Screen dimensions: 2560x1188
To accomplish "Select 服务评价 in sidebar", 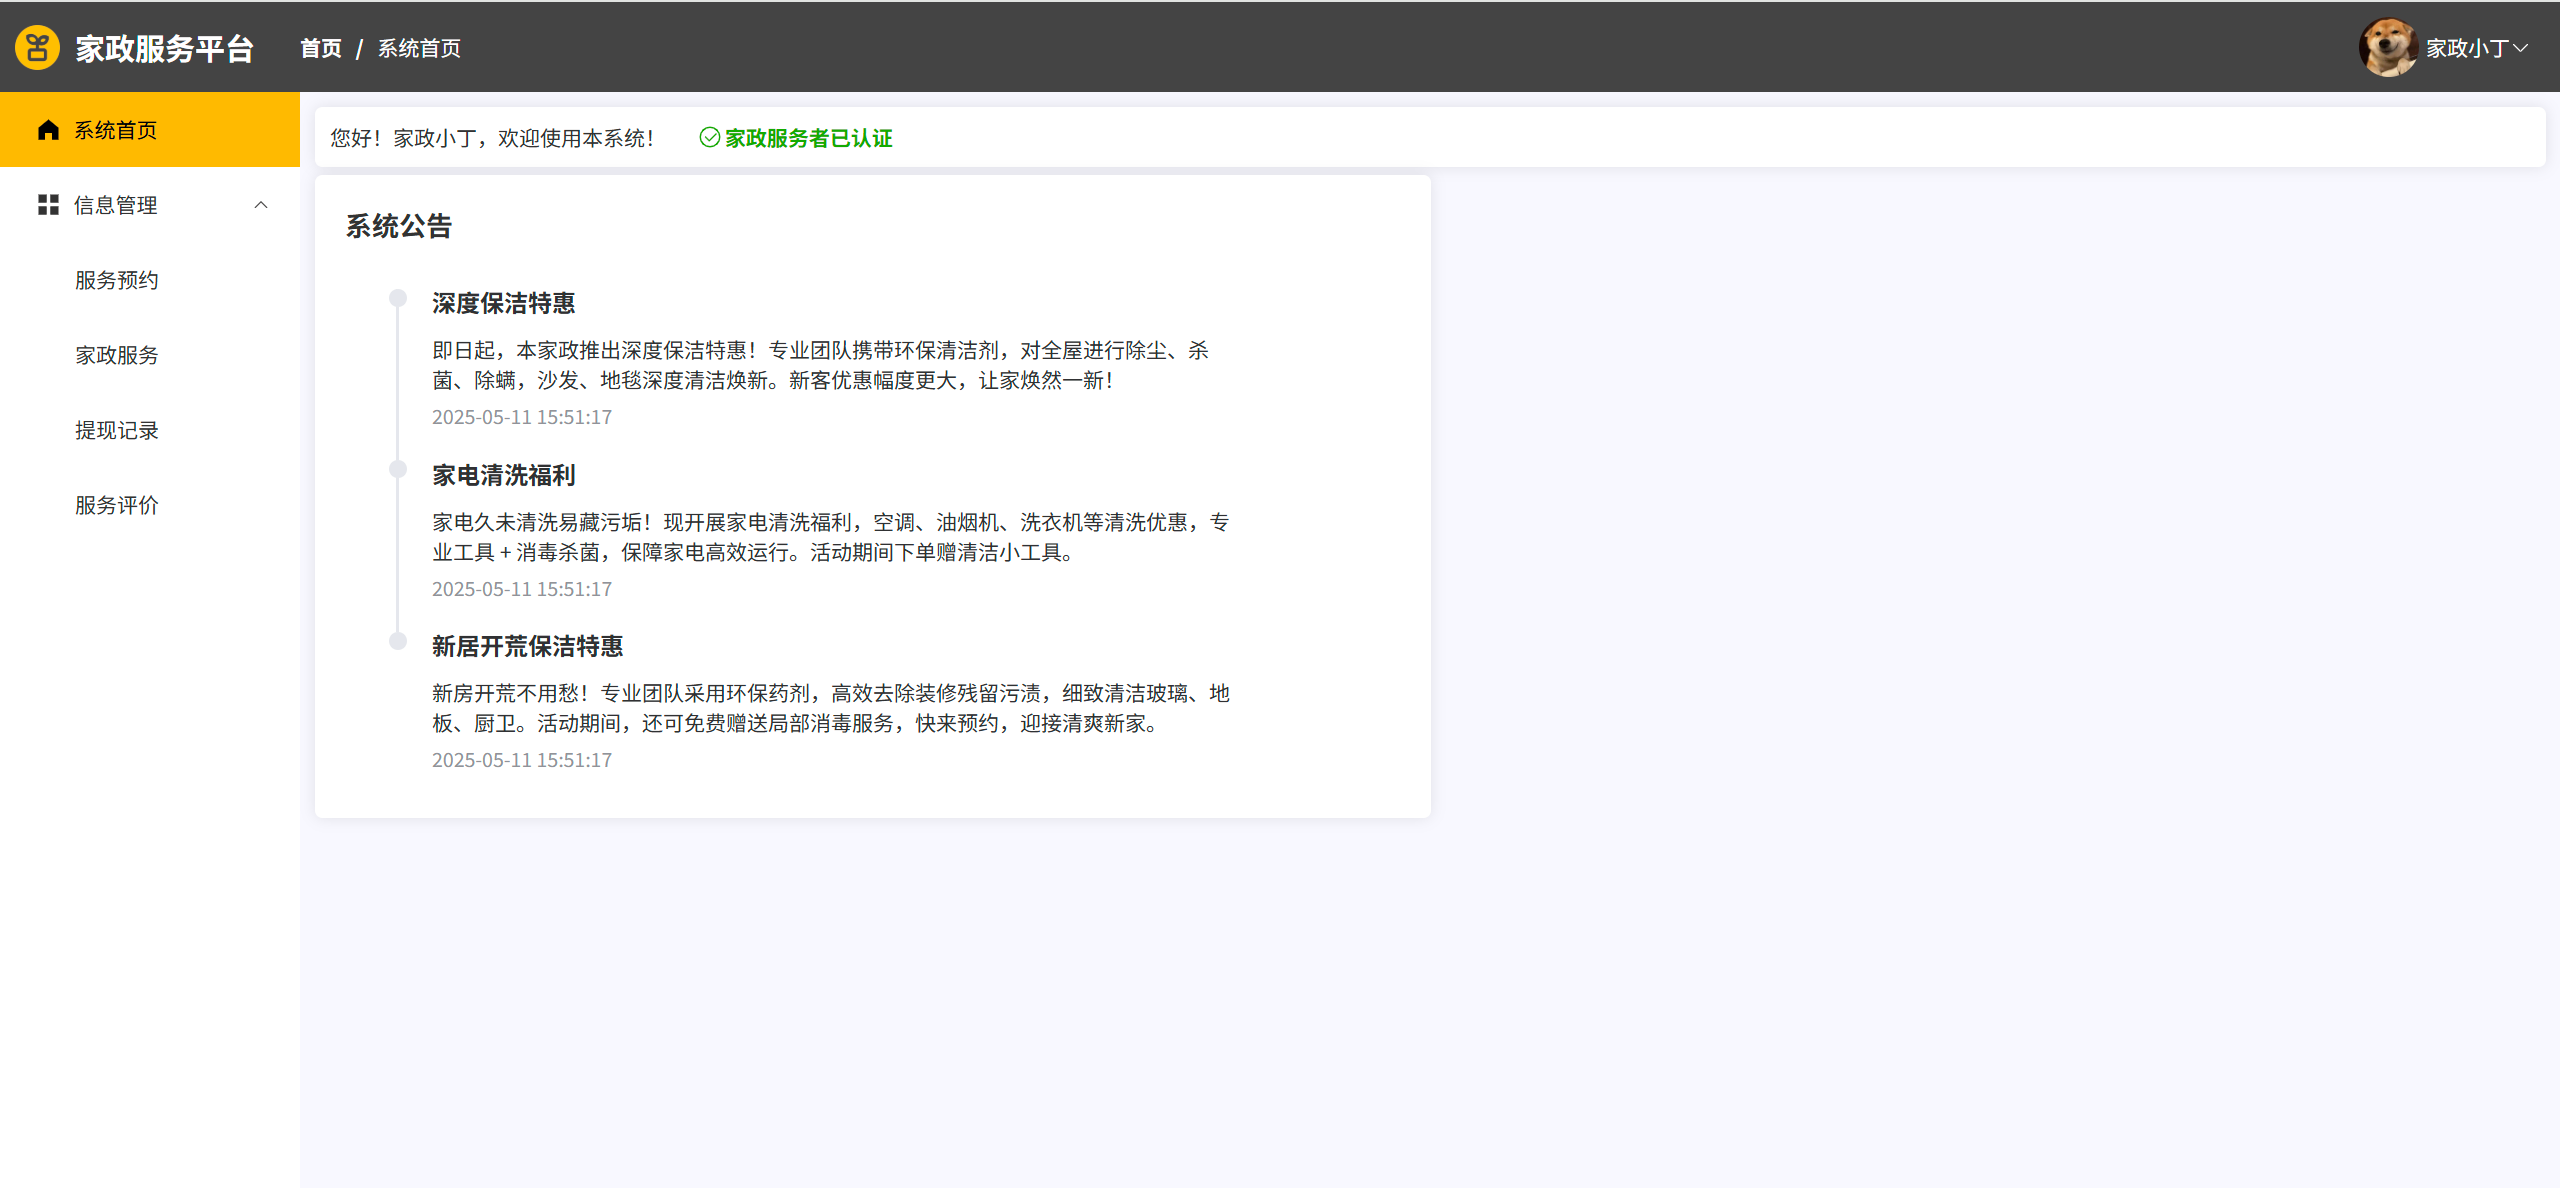I will 117,505.
